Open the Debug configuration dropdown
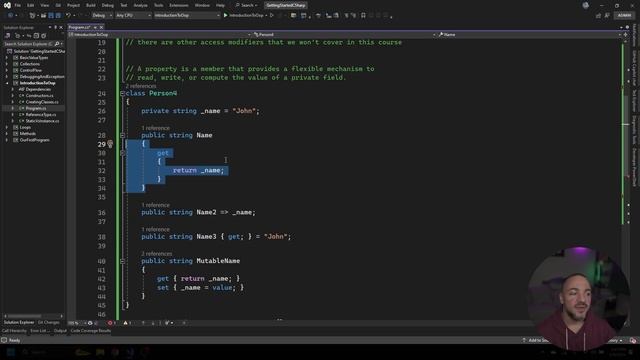This screenshot has width=640, height=360. [x=102, y=15]
